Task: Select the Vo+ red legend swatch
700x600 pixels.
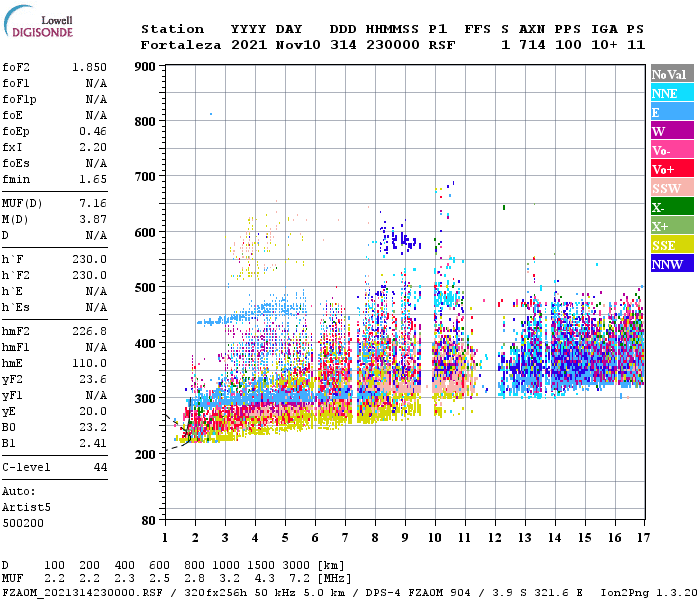Action: (672, 169)
